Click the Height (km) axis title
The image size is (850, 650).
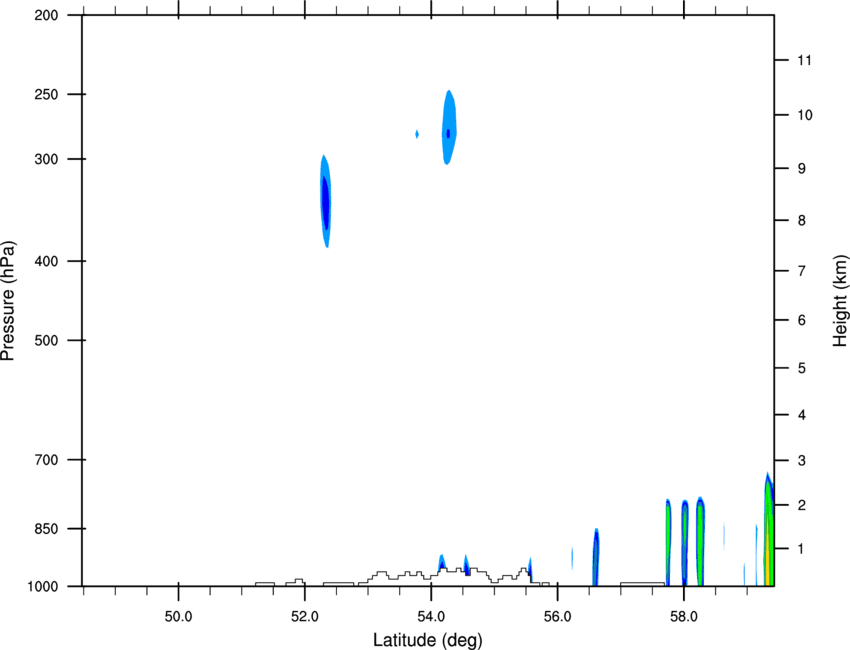(x=840, y=300)
